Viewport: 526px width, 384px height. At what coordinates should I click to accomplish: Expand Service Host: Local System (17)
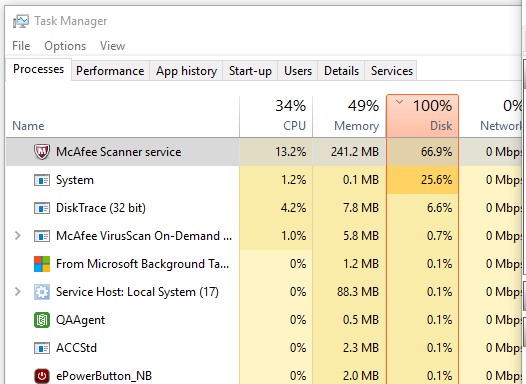18,292
